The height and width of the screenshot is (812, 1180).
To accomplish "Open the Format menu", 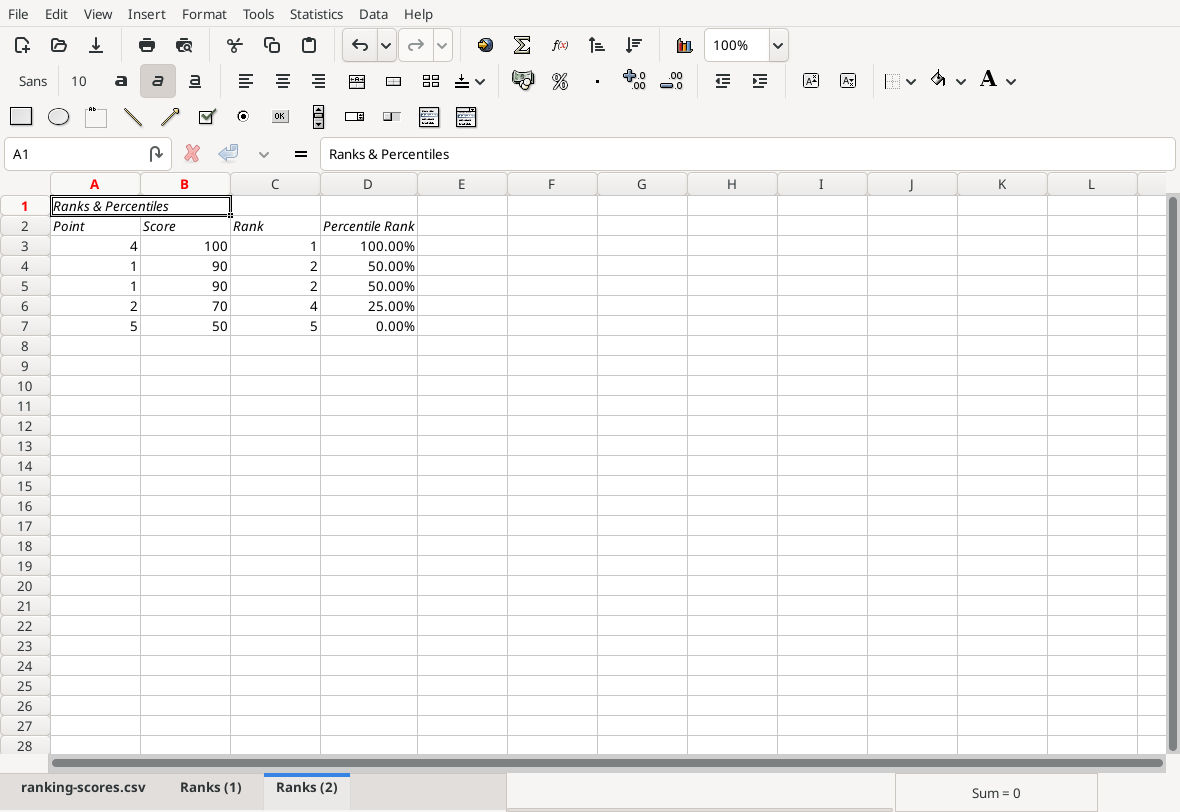I will 204,14.
